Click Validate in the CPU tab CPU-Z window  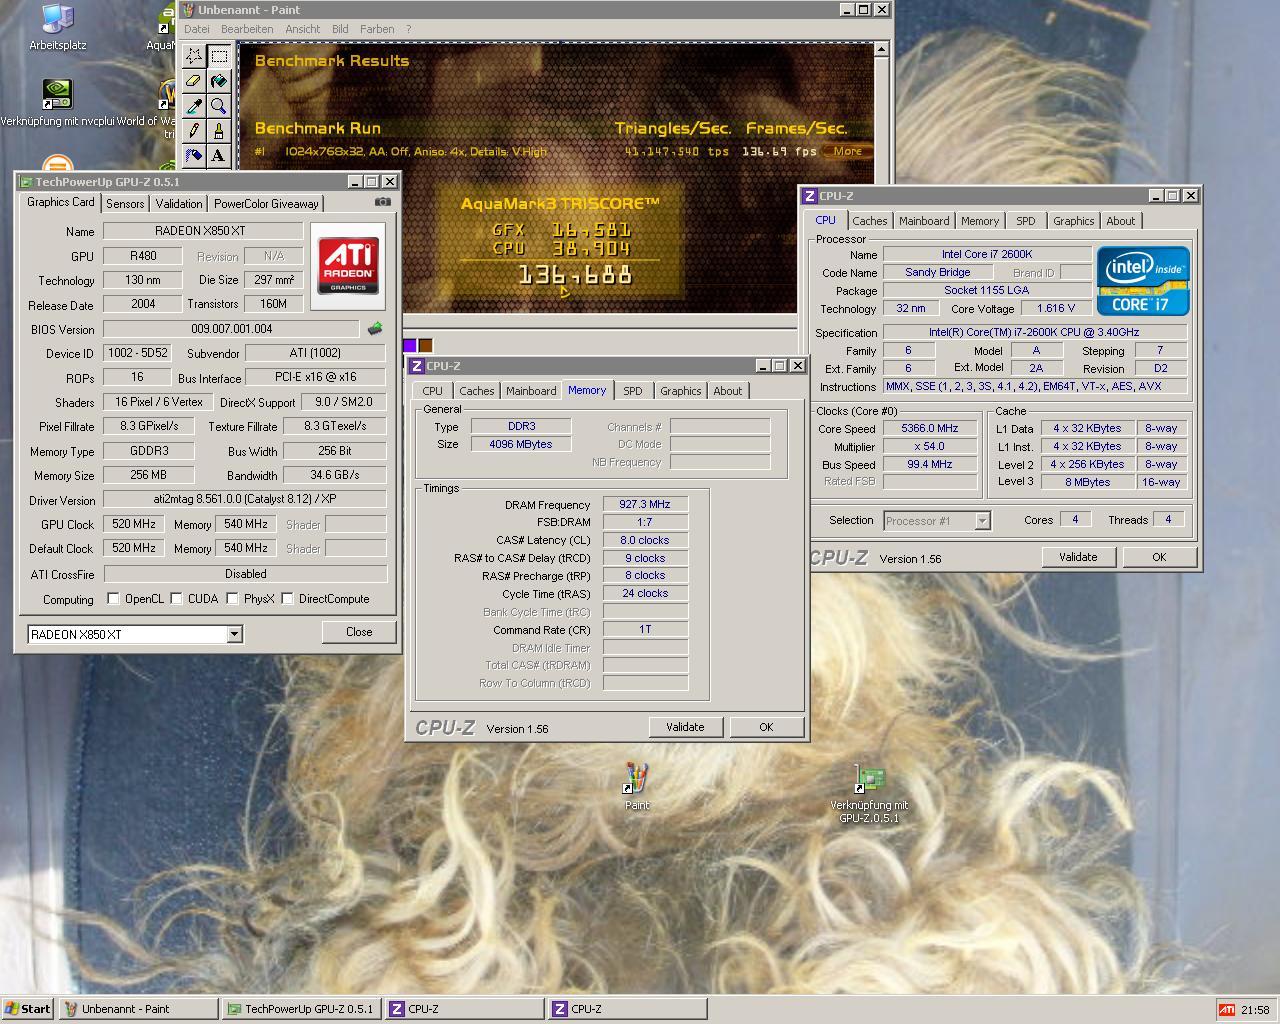tap(1078, 557)
